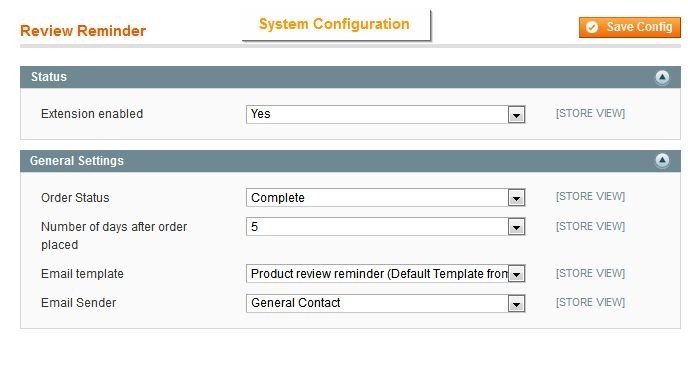Click the Save Config button
688x380 pixels.
tap(630, 27)
